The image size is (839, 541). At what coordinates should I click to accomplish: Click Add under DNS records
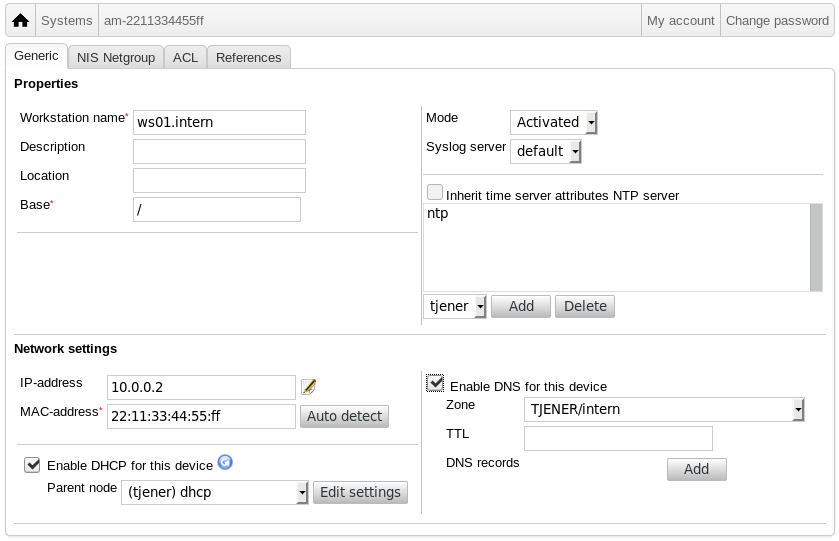point(696,469)
